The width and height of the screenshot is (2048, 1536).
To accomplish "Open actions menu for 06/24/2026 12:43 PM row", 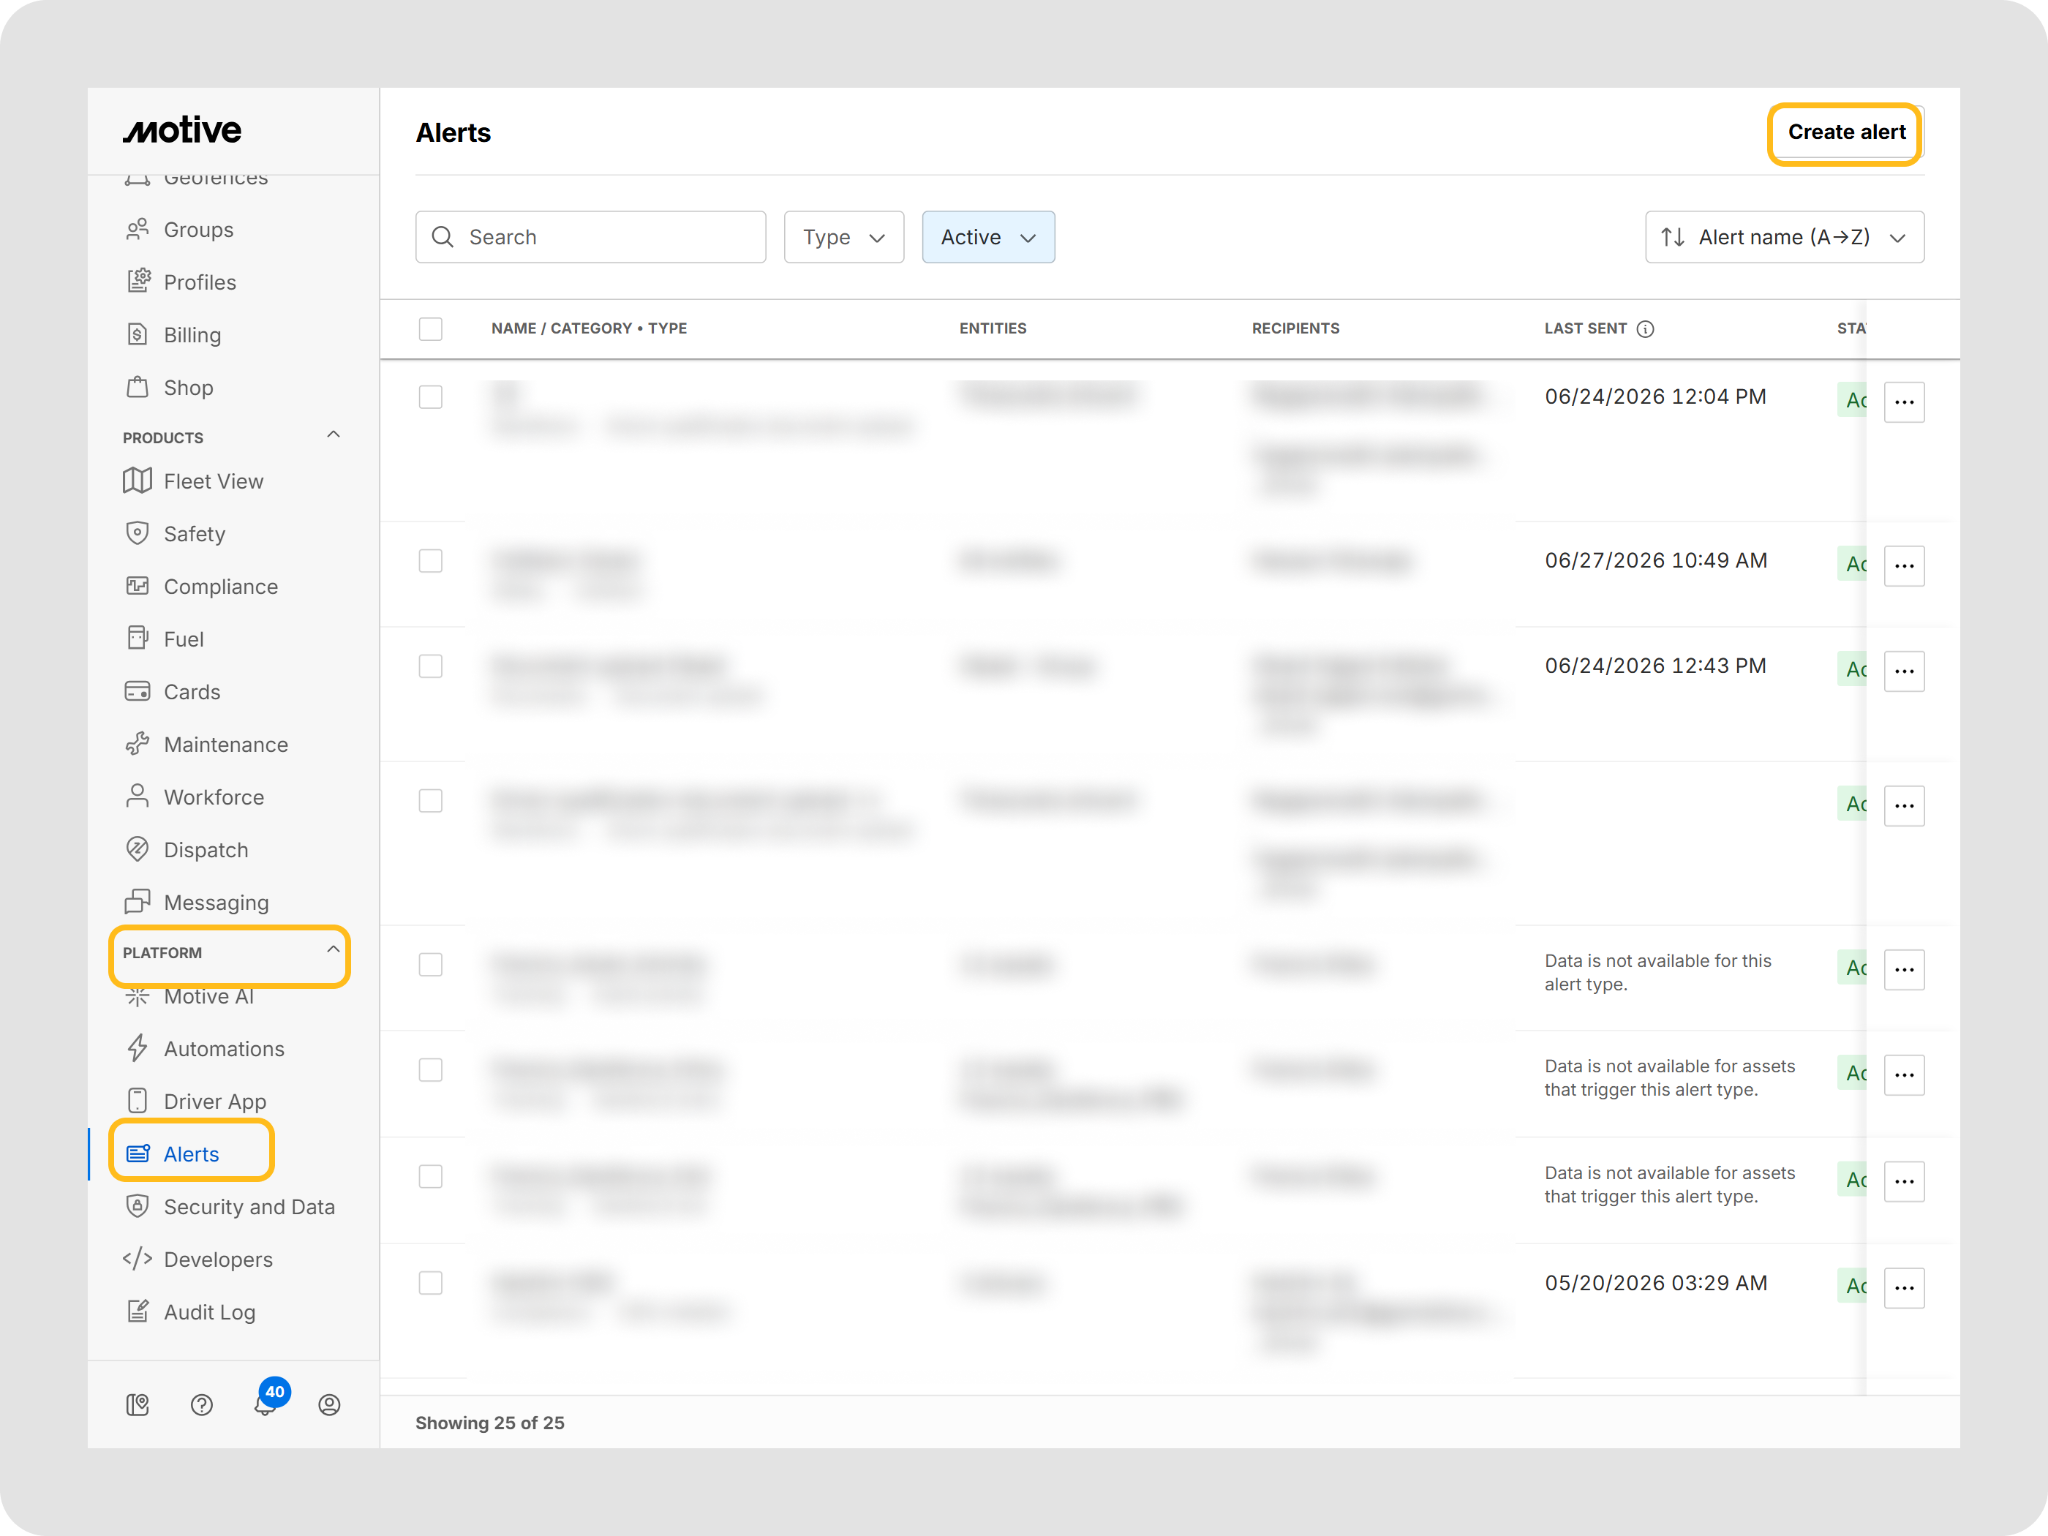I will (1904, 671).
